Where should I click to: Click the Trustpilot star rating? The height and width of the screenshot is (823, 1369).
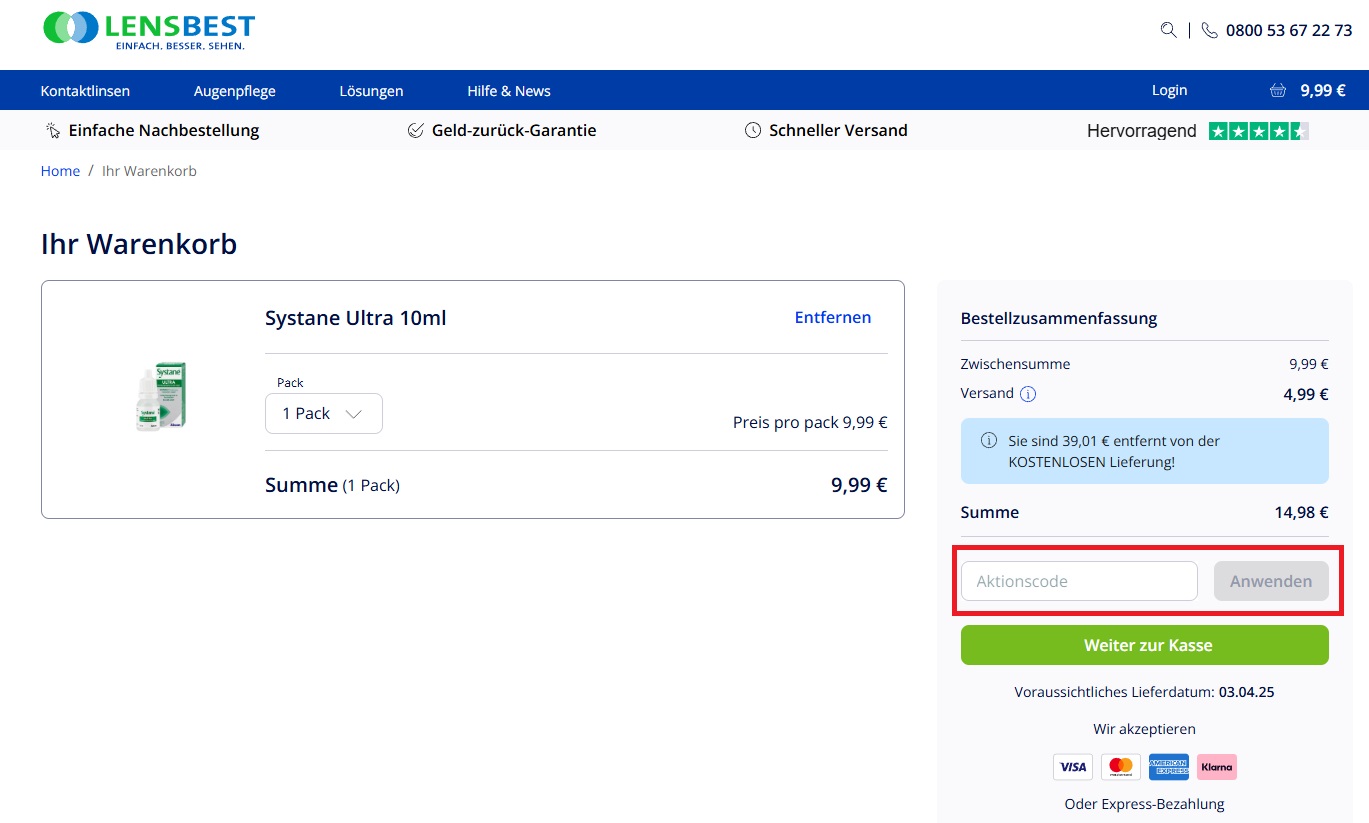1258,131
